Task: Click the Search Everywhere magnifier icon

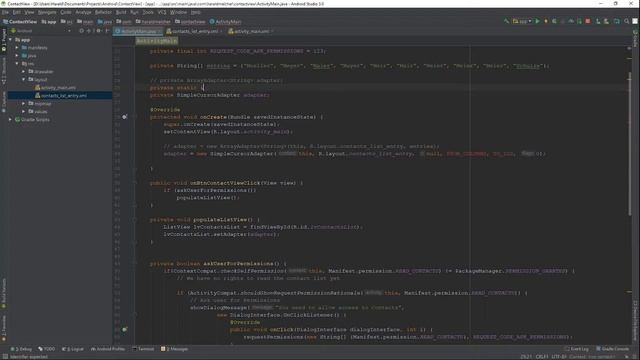Action: (627, 21)
